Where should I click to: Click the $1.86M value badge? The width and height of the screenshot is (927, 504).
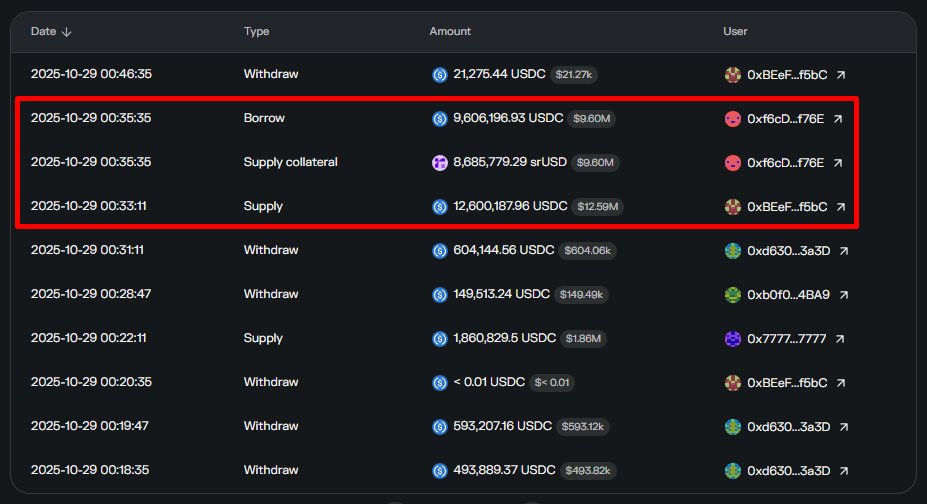tap(583, 339)
